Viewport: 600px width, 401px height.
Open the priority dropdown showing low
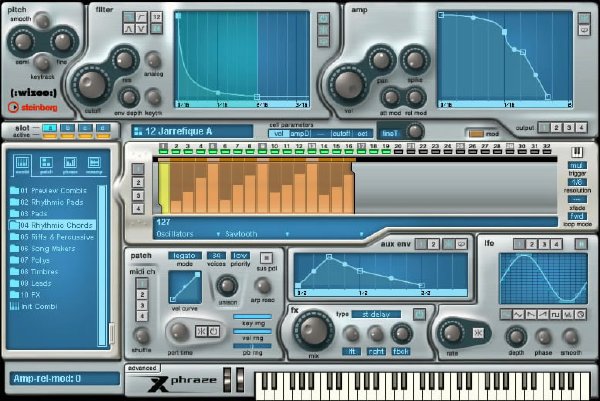[240, 256]
